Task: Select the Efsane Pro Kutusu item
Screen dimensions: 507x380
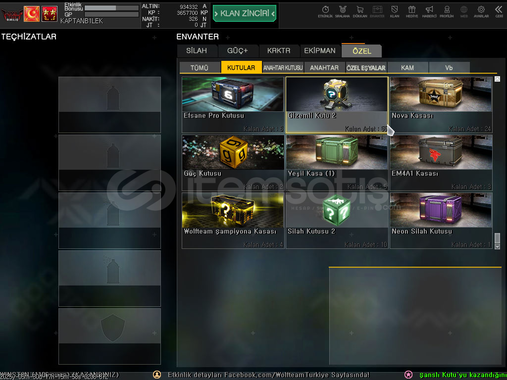Action: (x=233, y=105)
